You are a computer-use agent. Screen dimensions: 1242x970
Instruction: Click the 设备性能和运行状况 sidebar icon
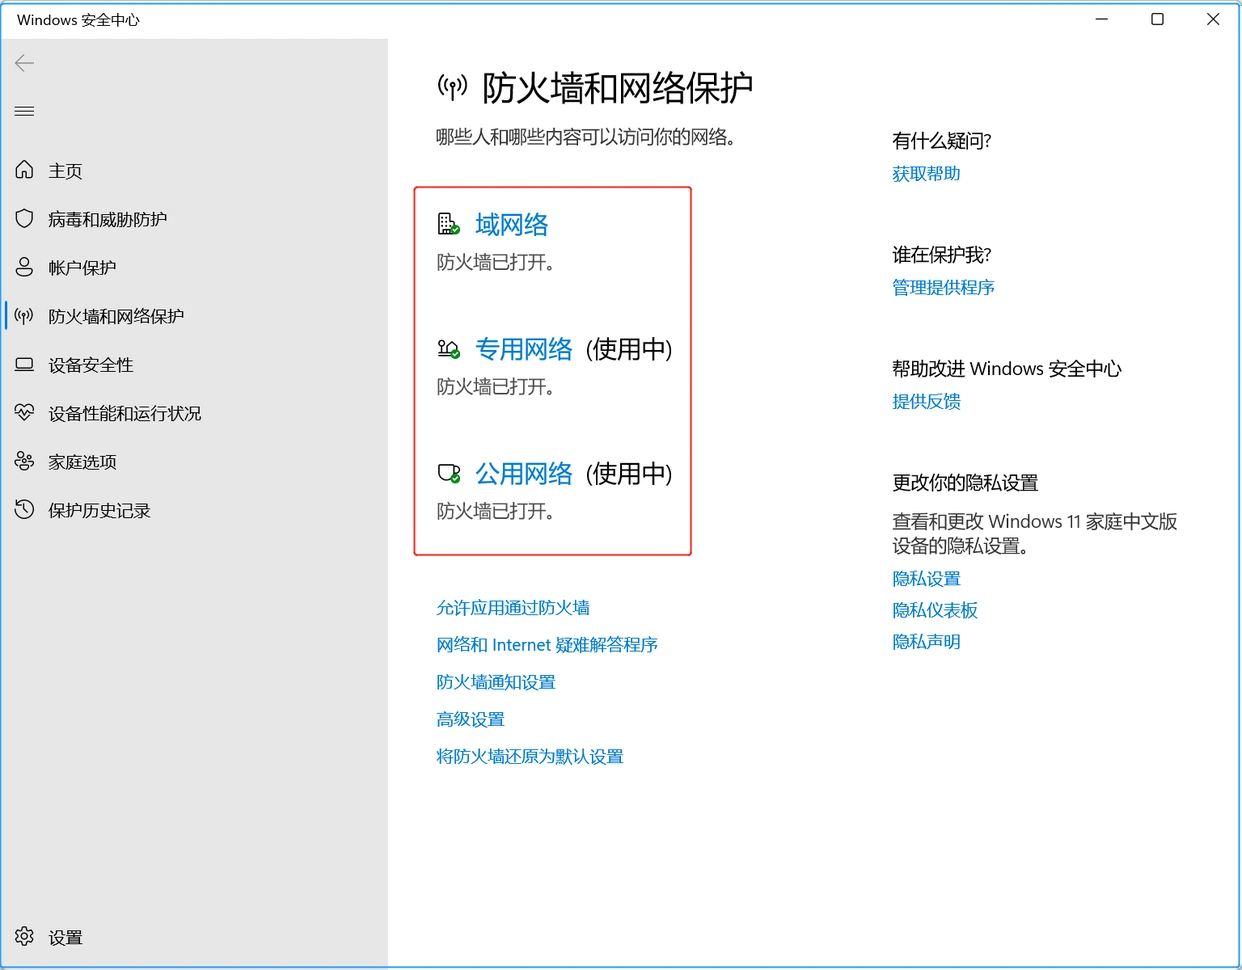24,412
